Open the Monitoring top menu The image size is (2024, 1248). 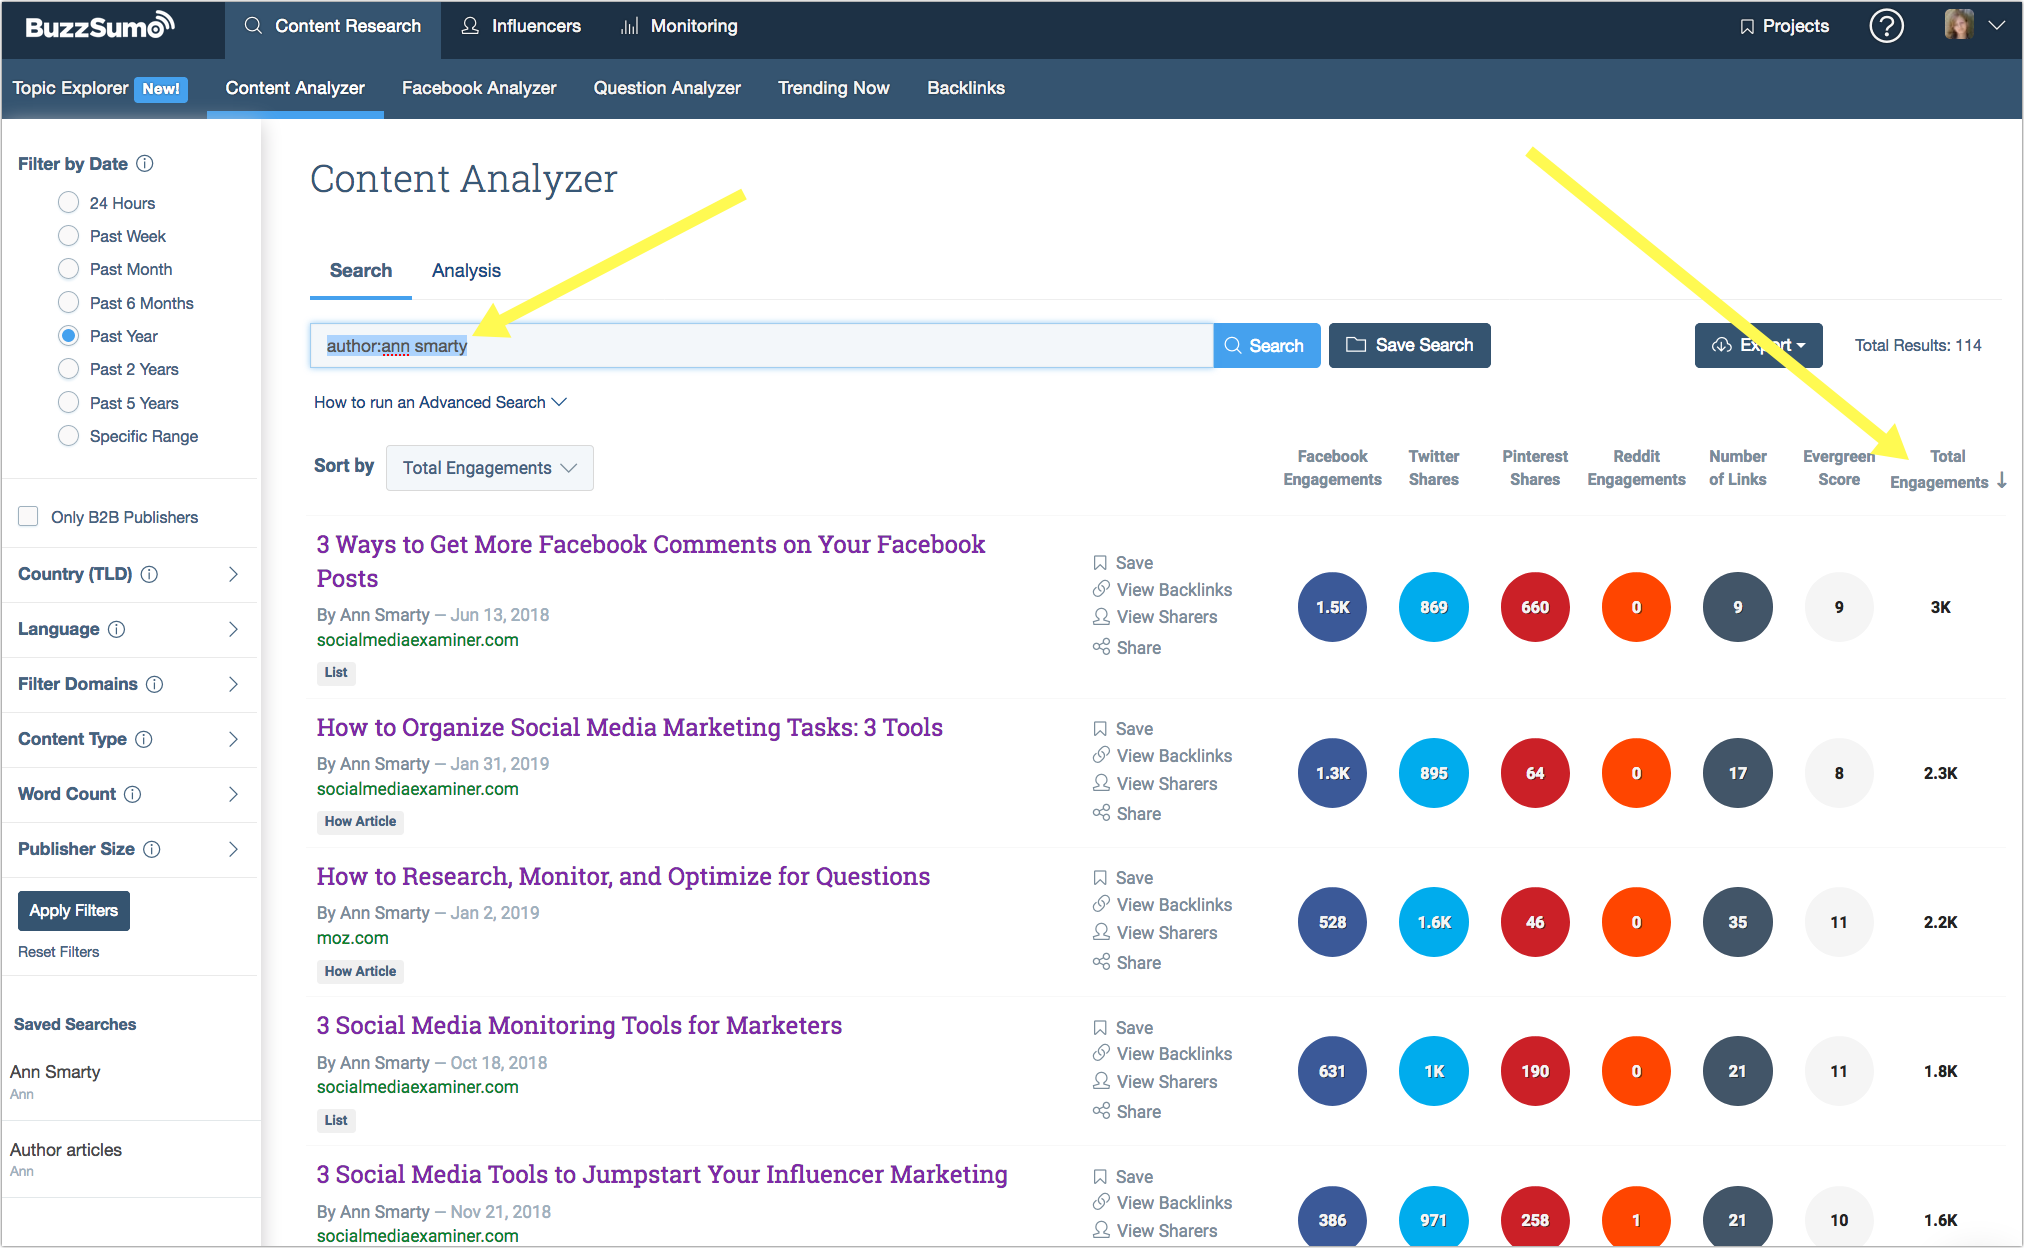pos(679,26)
